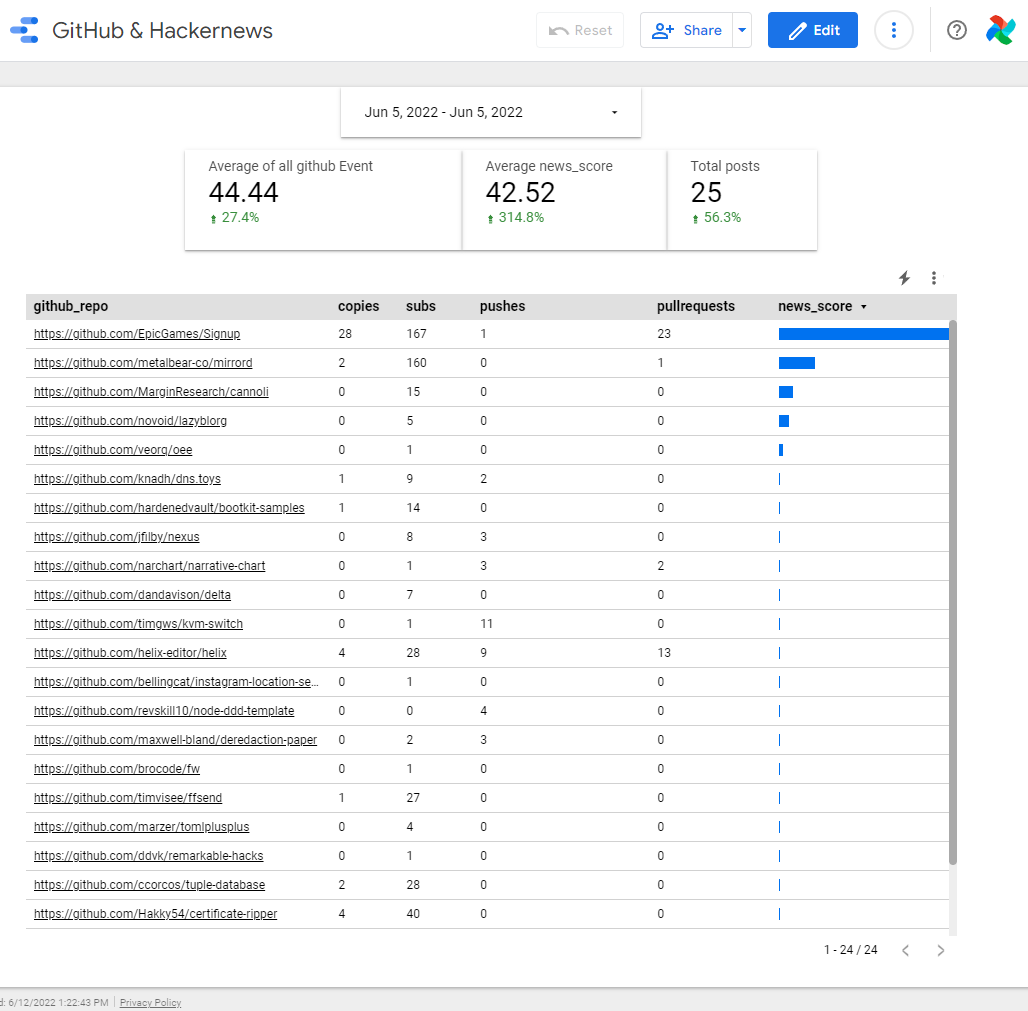Screen dimensions: 1028x1011
Task: Open the Hakky54/certificate-ripper link
Action: 155,913
